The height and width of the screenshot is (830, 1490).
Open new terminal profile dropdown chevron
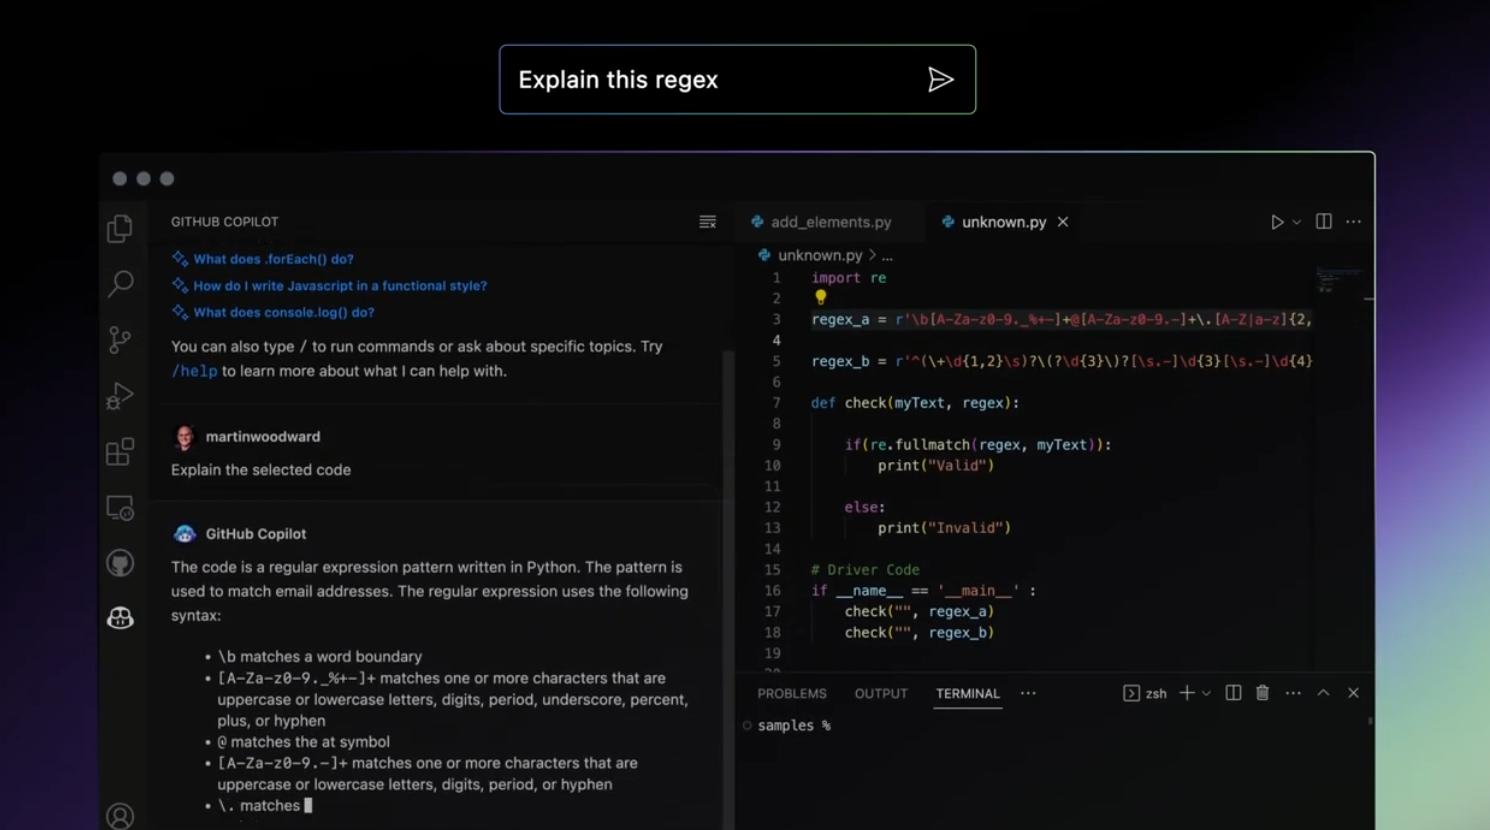pos(1206,693)
